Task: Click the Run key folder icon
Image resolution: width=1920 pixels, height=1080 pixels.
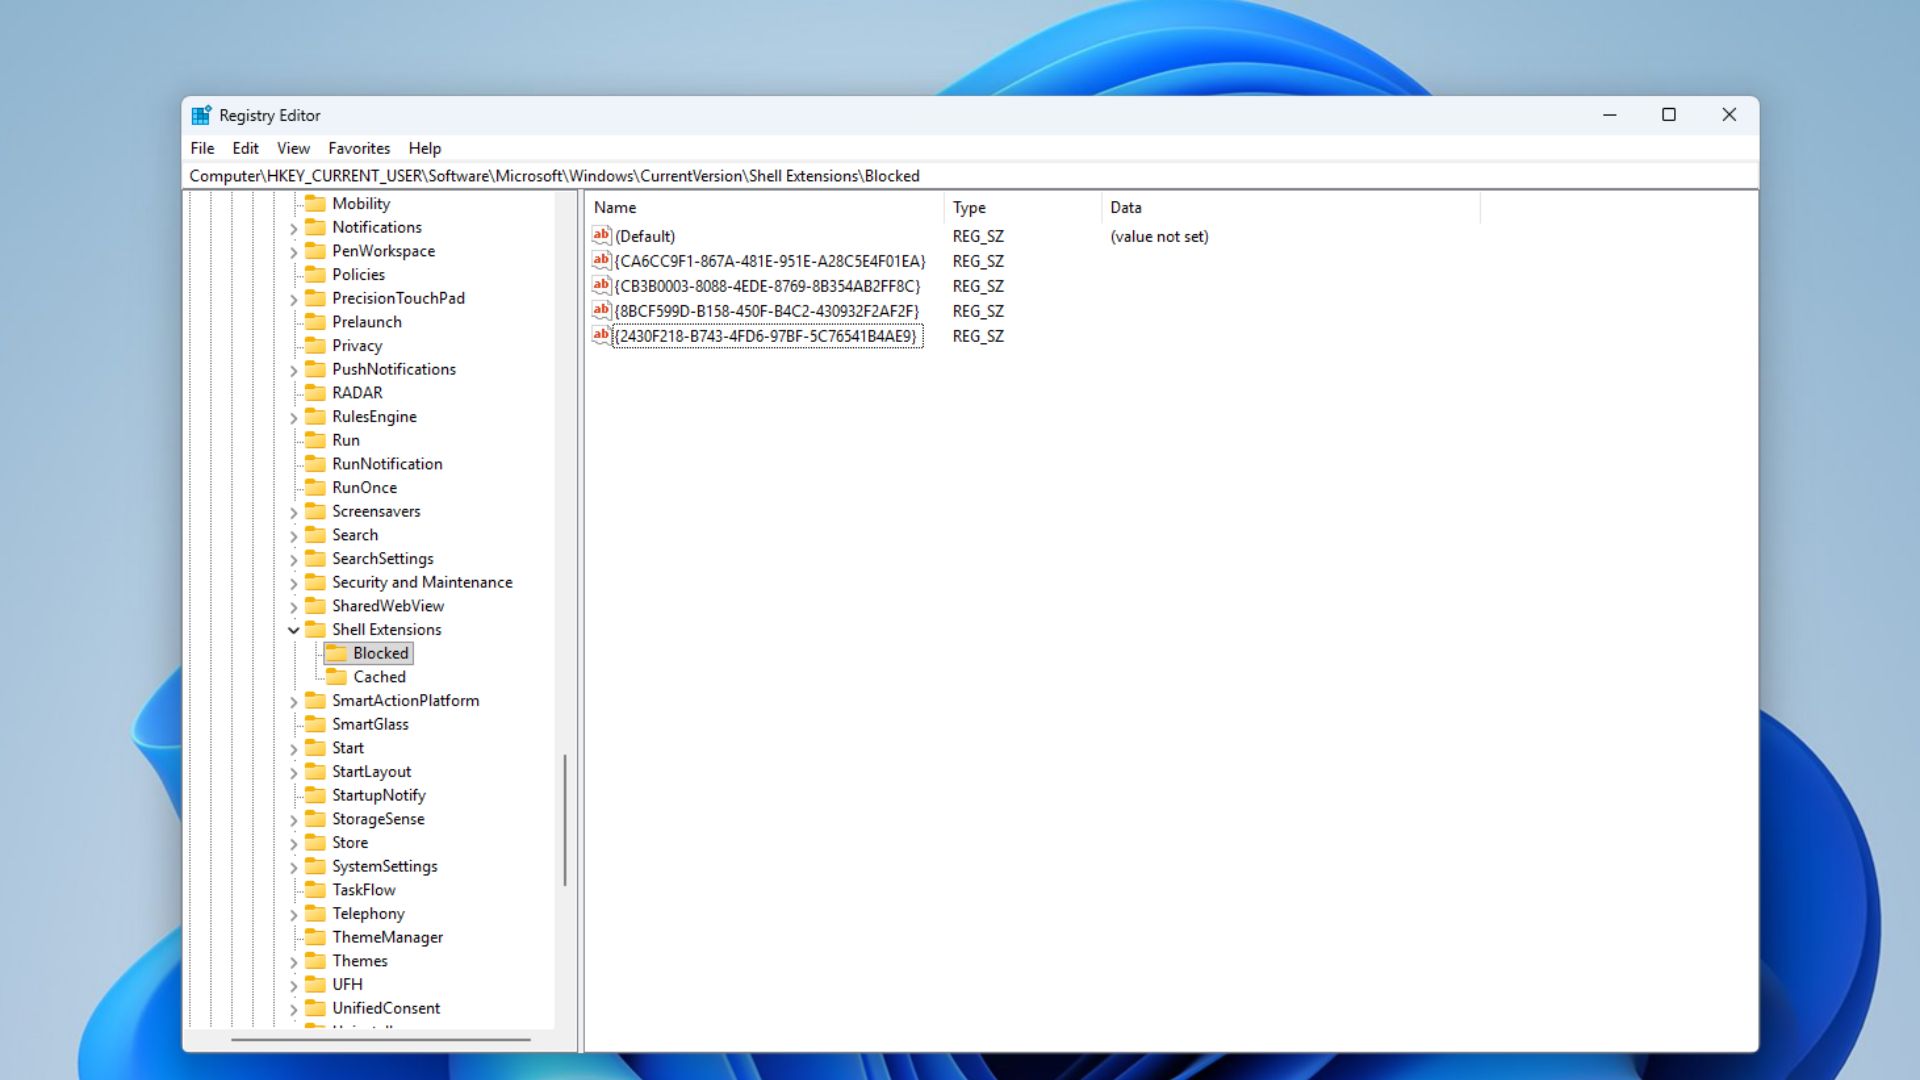Action: tap(316, 440)
